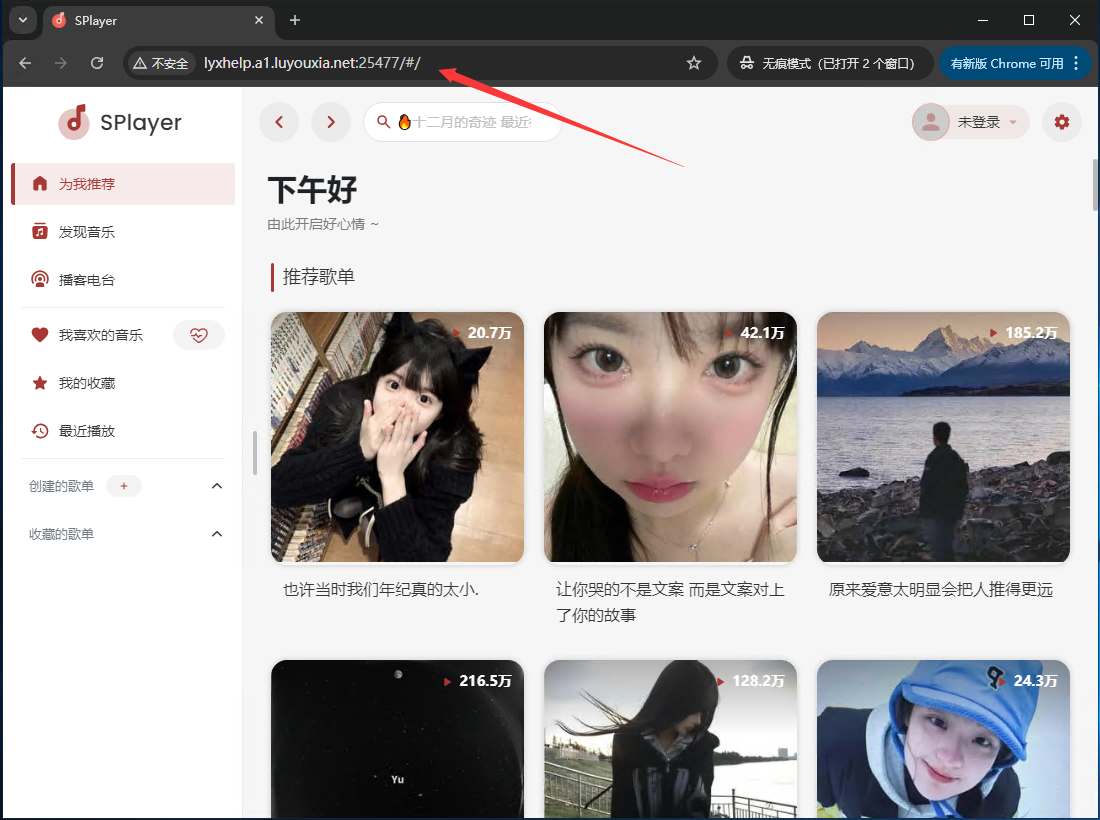Collapse the 收藏的歌单 section
The width and height of the screenshot is (1100, 820).
click(216, 534)
